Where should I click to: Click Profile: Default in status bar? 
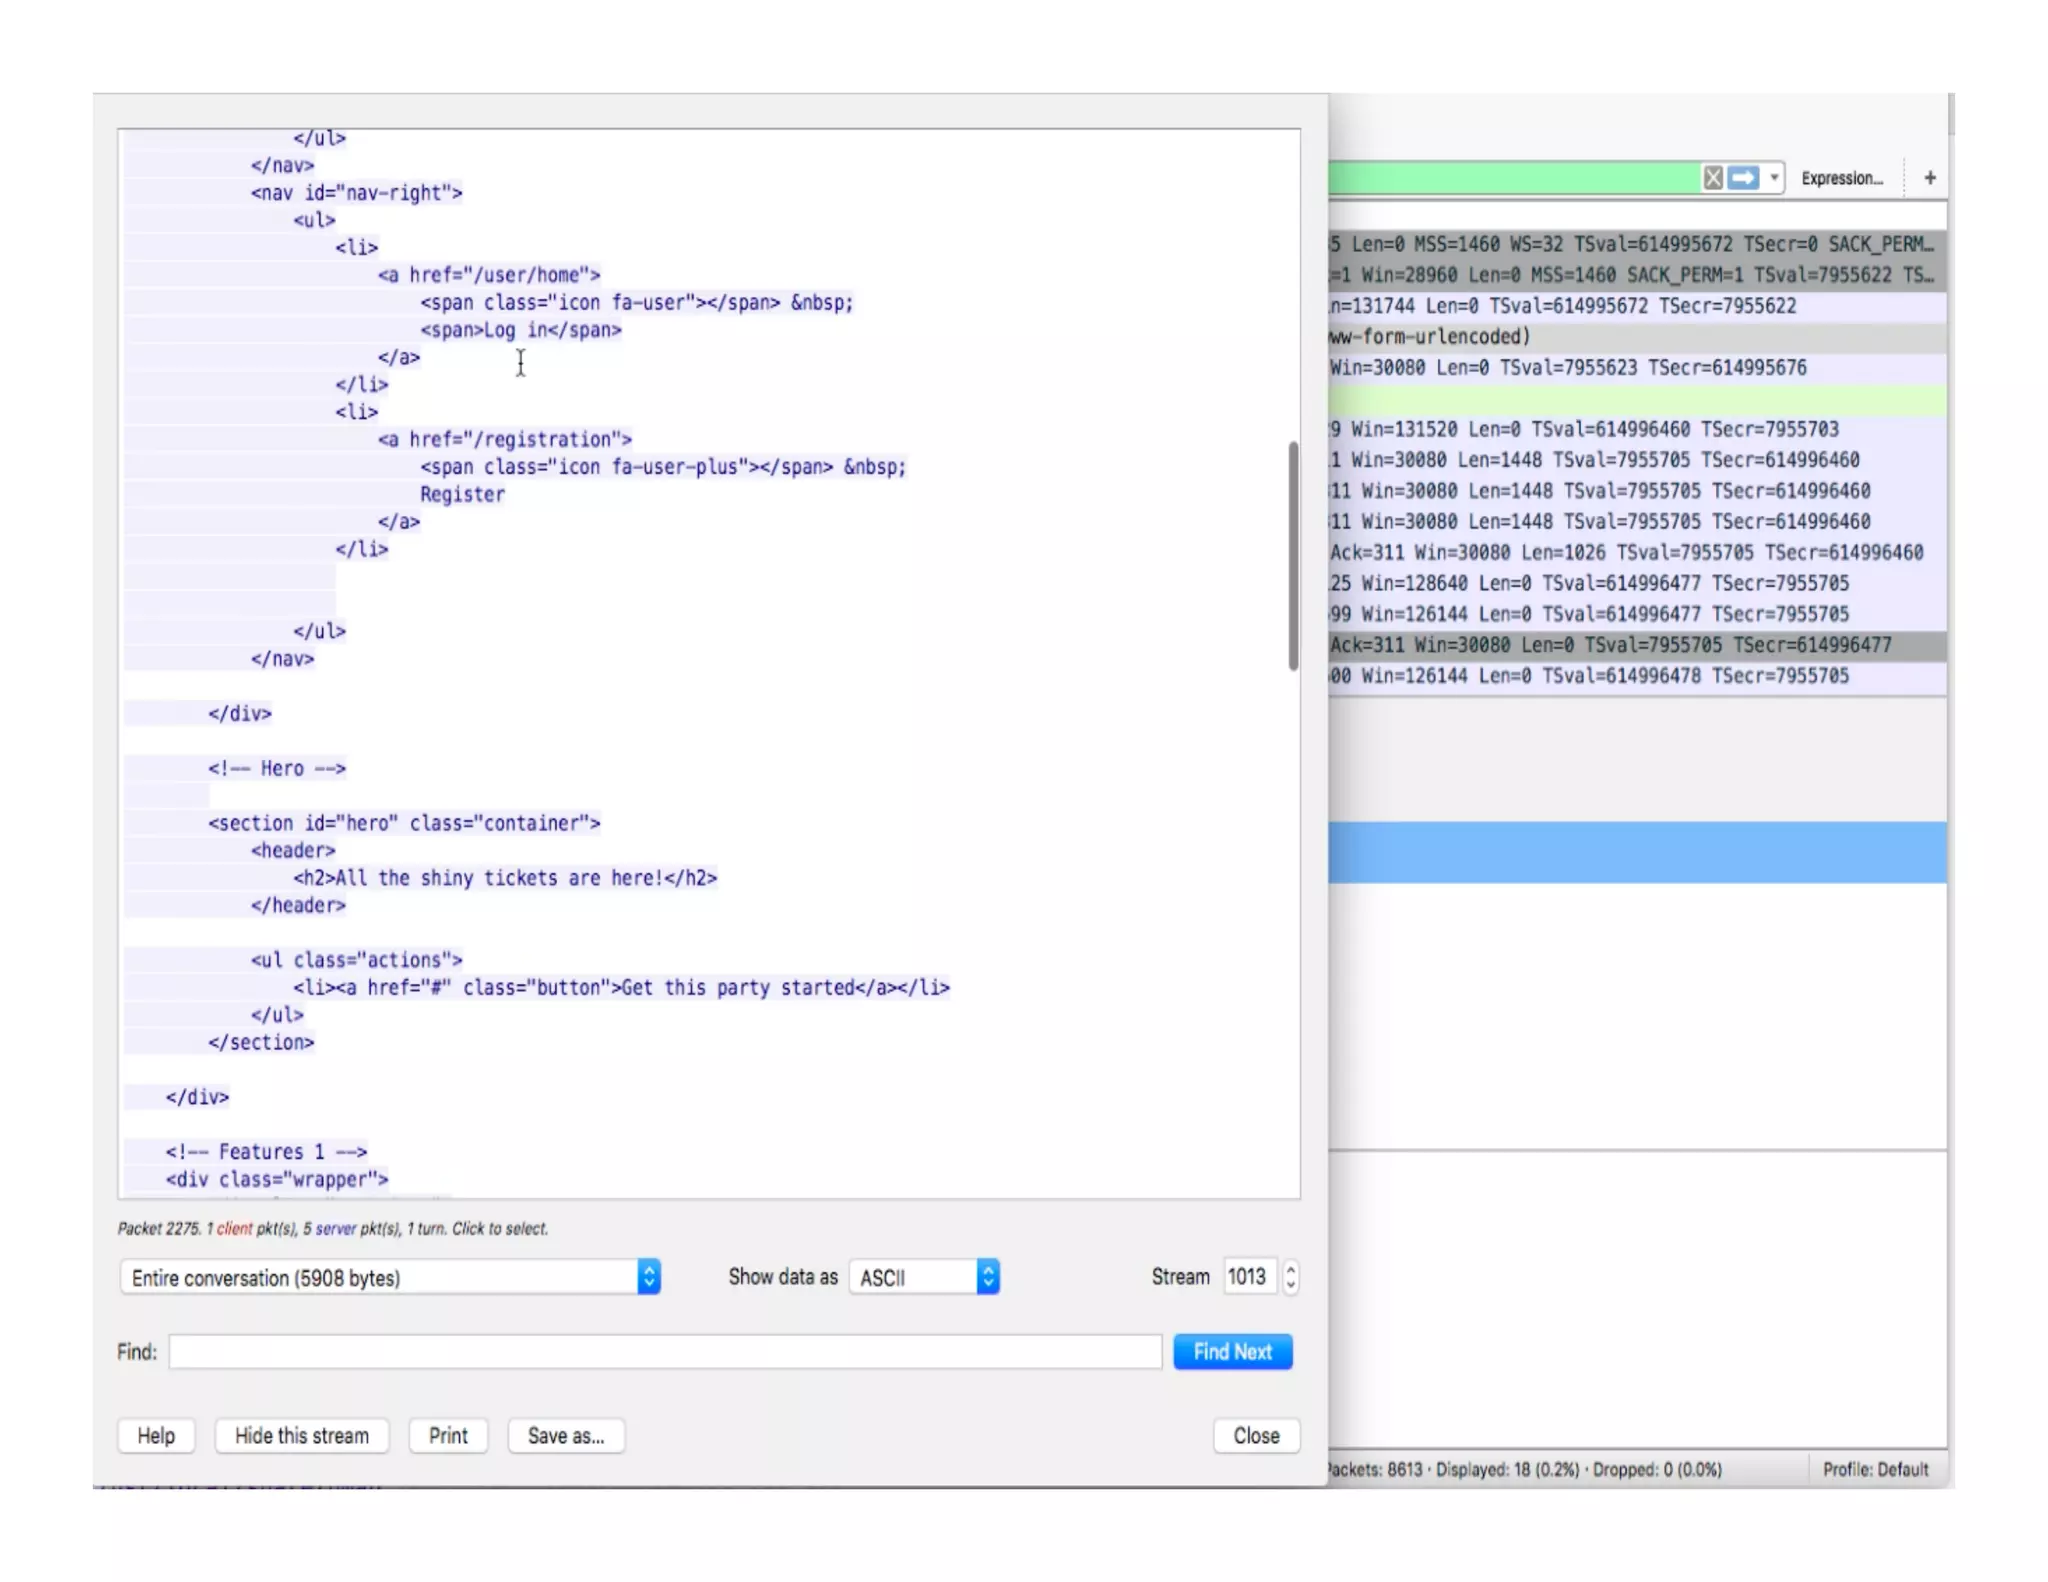pos(1875,1470)
